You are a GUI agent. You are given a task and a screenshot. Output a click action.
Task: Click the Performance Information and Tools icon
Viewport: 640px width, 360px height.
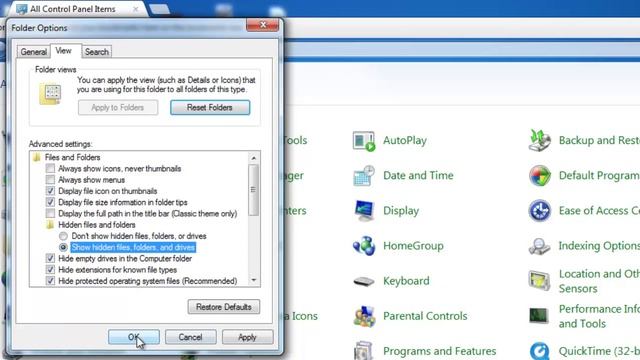pyautogui.click(x=539, y=316)
